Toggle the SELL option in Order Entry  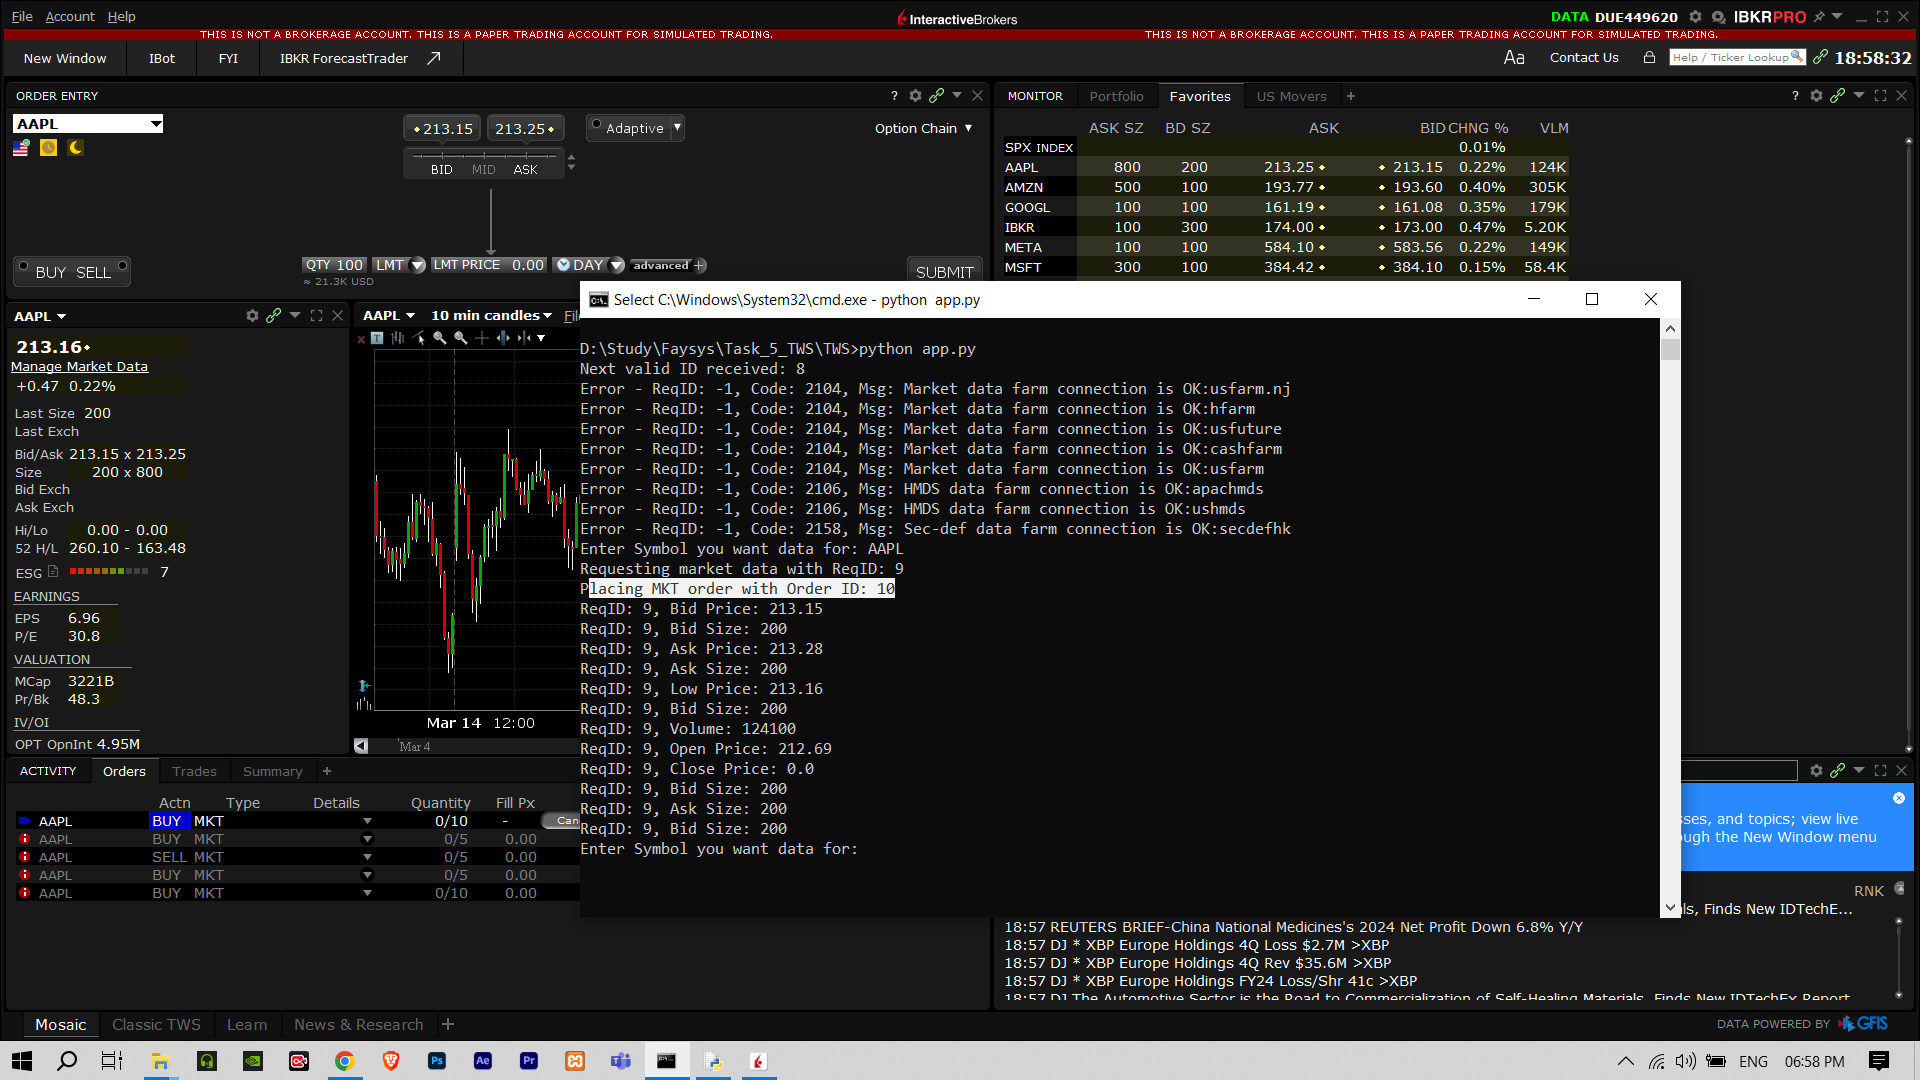[x=93, y=270]
